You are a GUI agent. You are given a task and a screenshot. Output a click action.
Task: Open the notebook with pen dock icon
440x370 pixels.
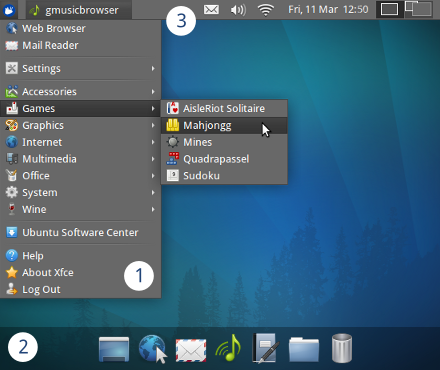[x=266, y=348]
